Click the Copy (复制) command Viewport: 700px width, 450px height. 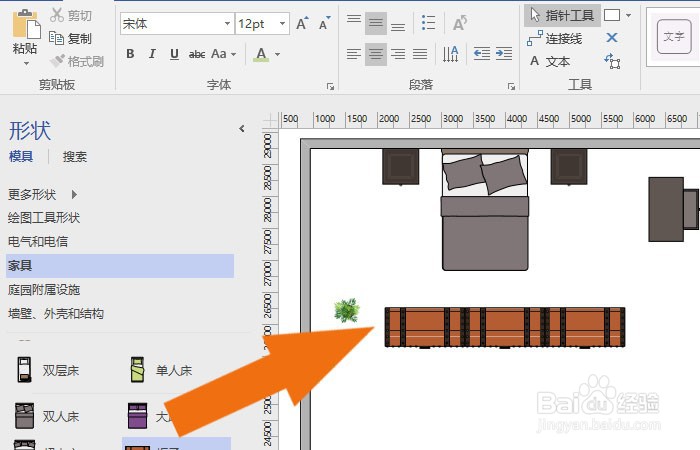click(x=71, y=38)
